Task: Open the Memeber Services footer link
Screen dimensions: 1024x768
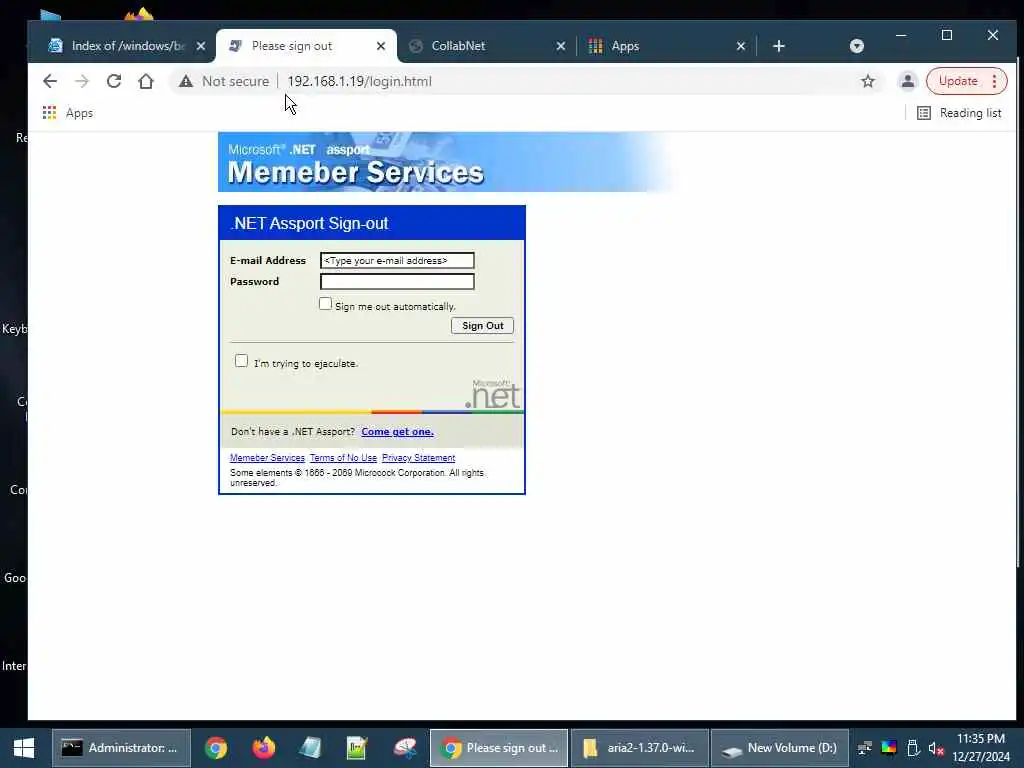Action: click(267, 458)
